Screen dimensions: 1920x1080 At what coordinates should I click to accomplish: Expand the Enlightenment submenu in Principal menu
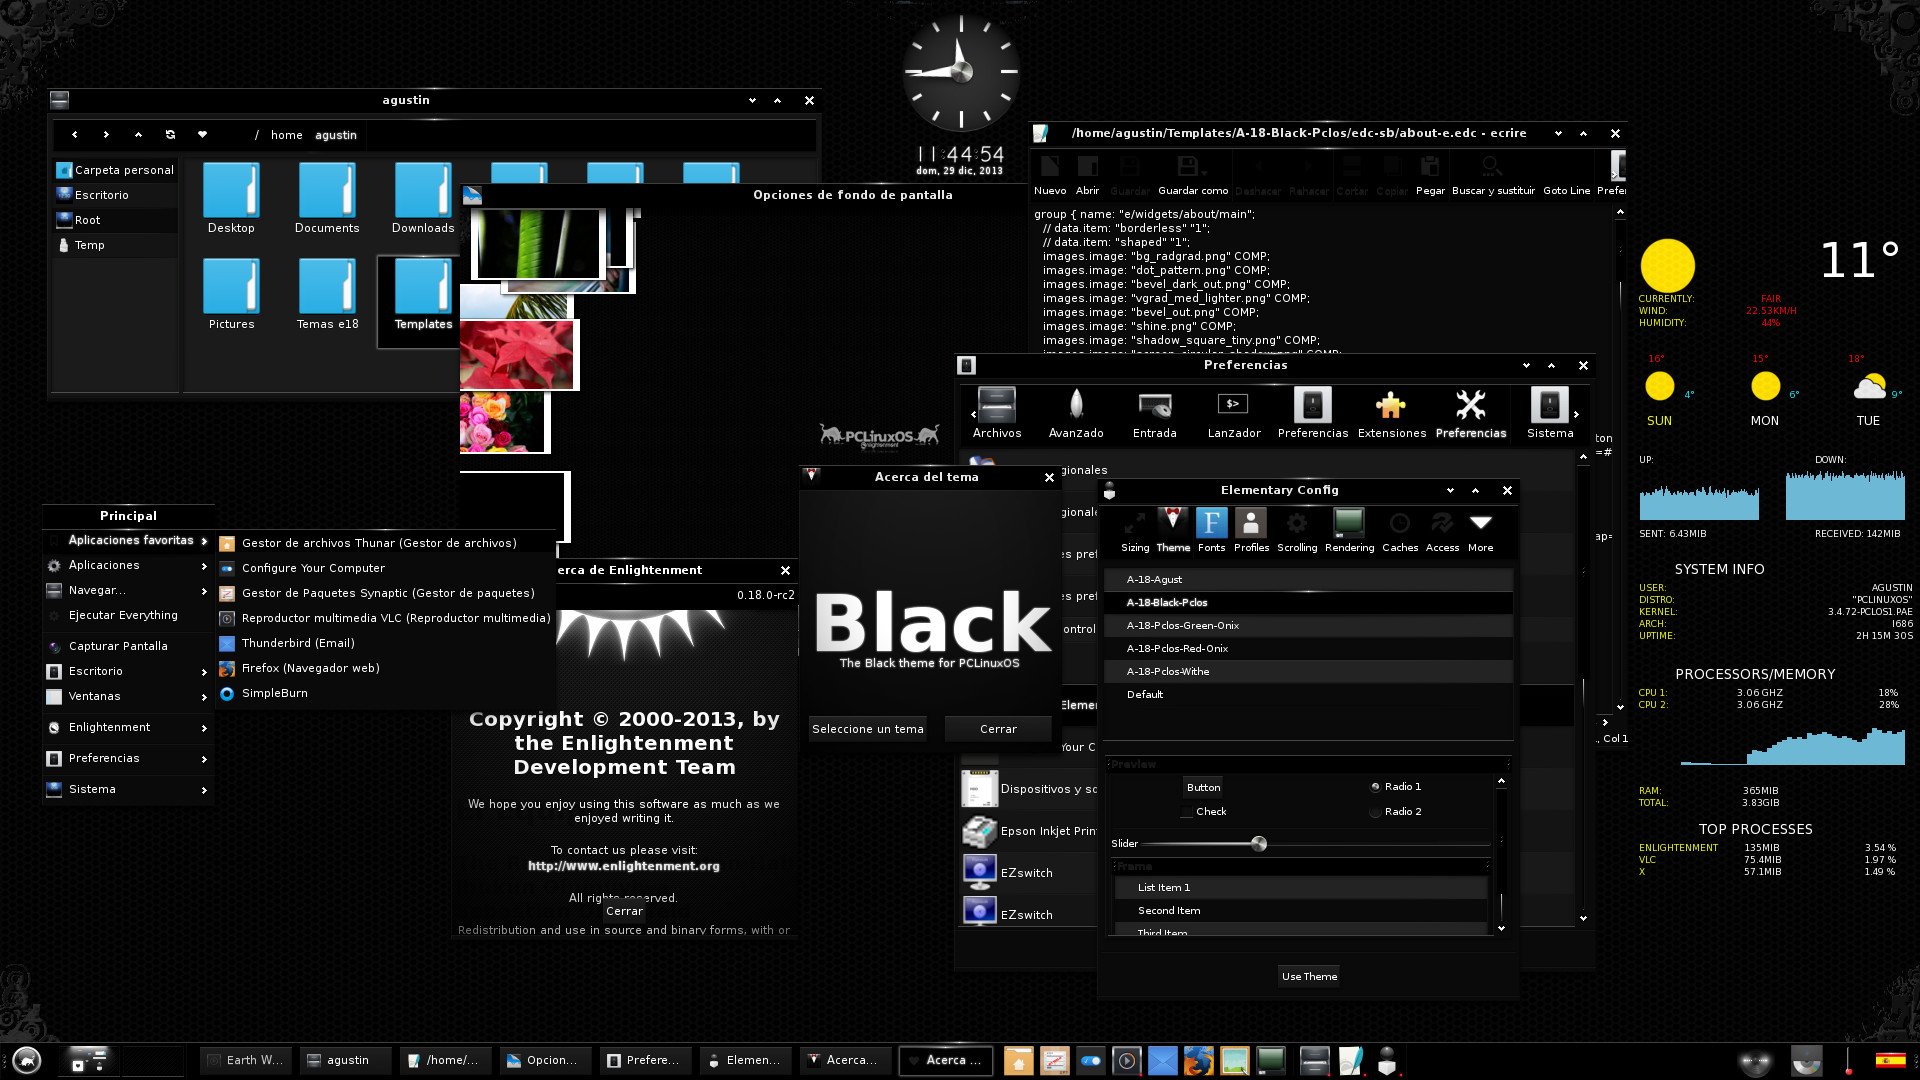128,728
